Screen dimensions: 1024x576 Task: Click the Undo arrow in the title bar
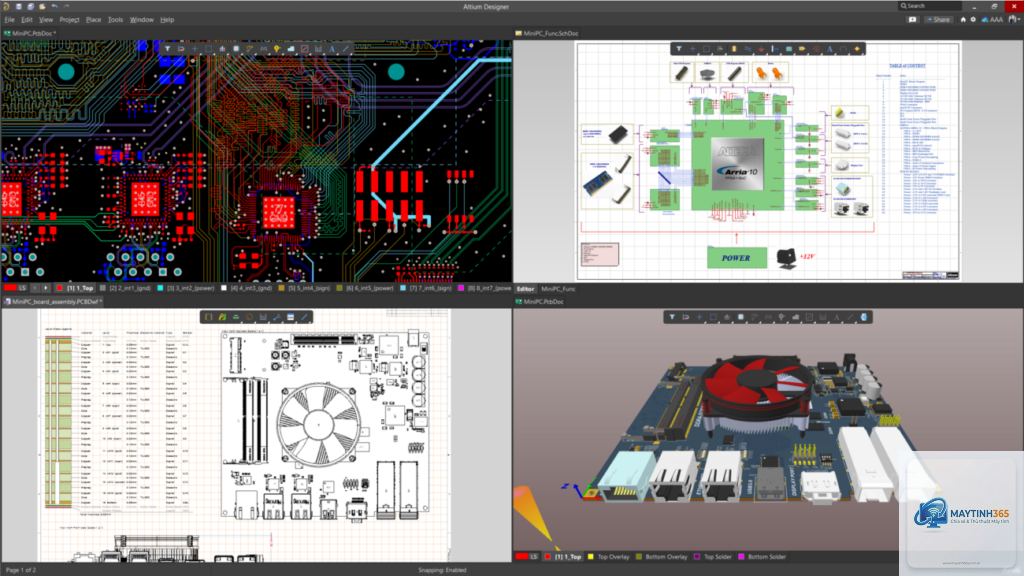pyautogui.click(x=54, y=7)
